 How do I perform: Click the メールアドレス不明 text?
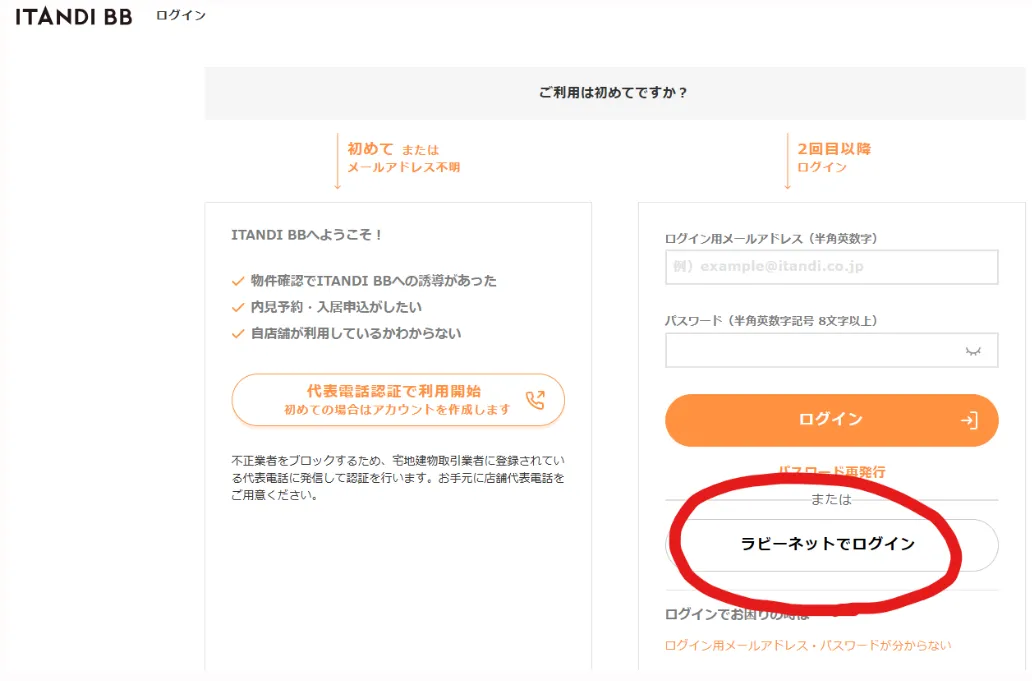(403, 168)
